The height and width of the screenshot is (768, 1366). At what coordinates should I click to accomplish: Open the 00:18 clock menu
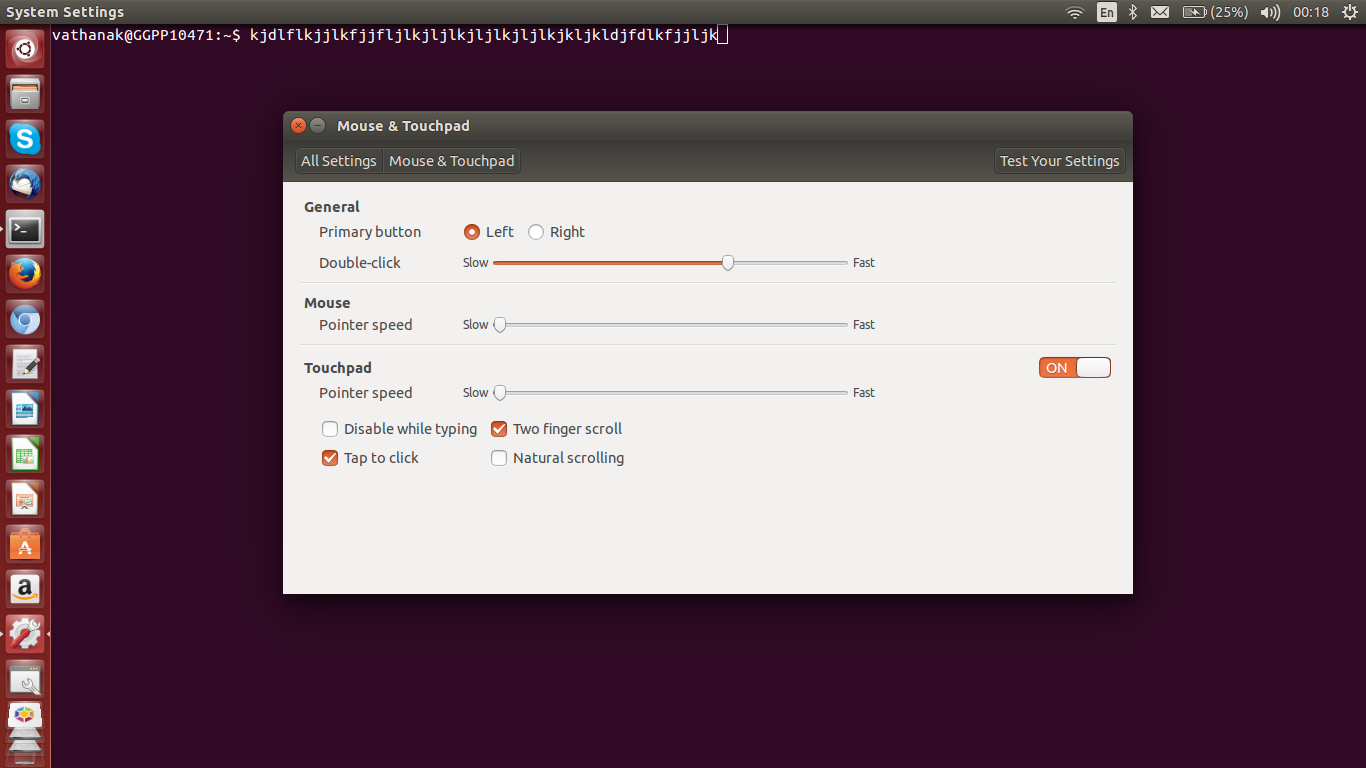click(x=1311, y=12)
